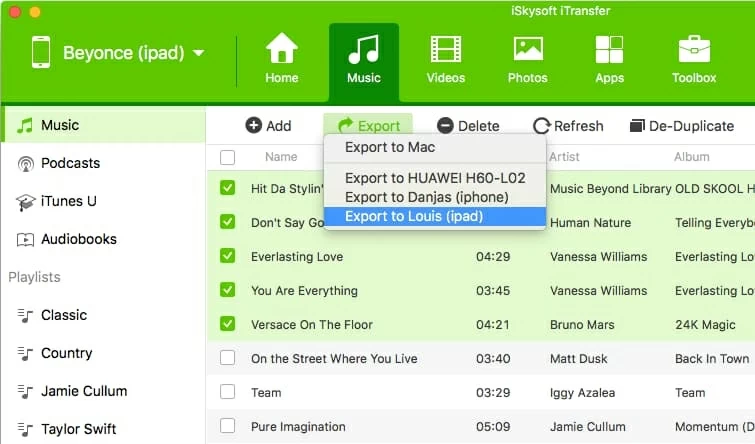This screenshot has height=444, width=755.
Task: Sort by the Album column header
Action: (691, 157)
